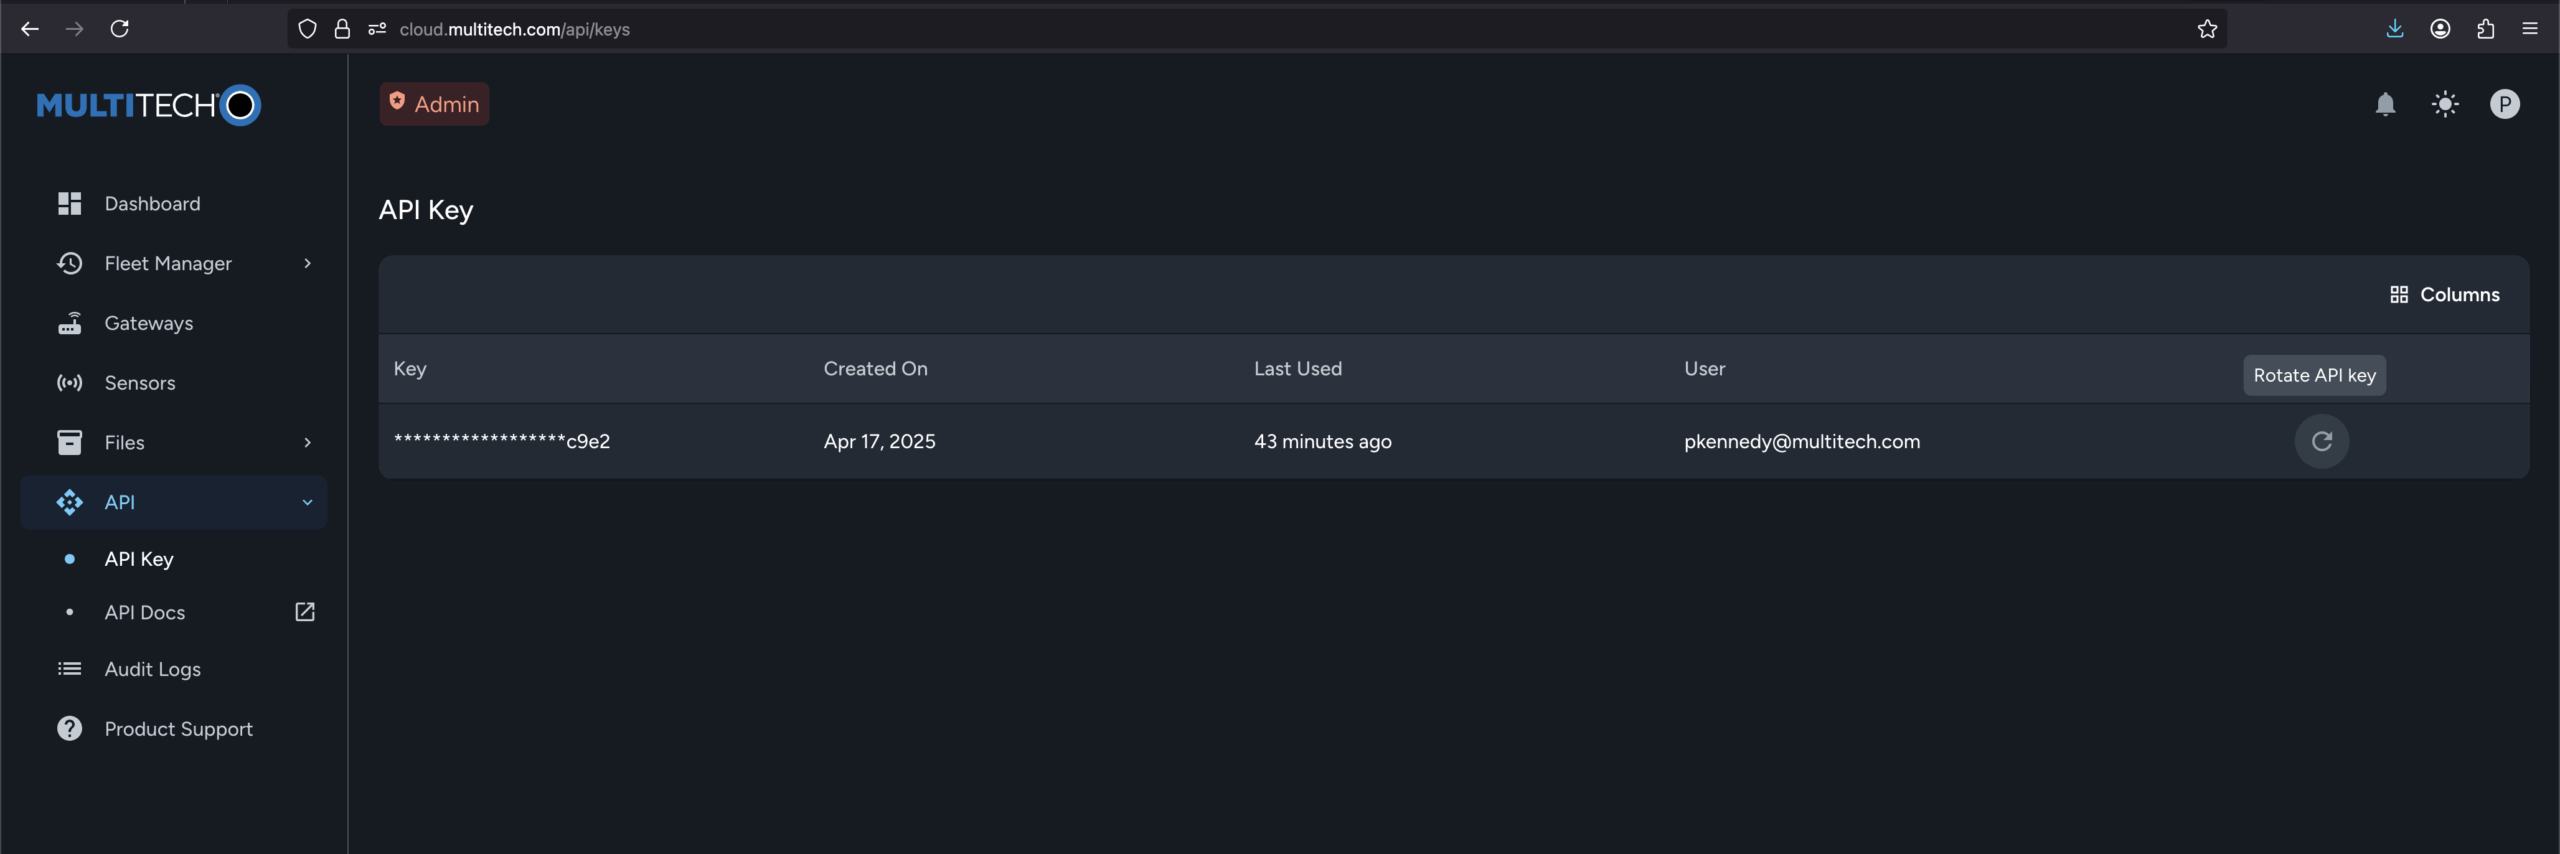Click the Admin badge

point(434,104)
